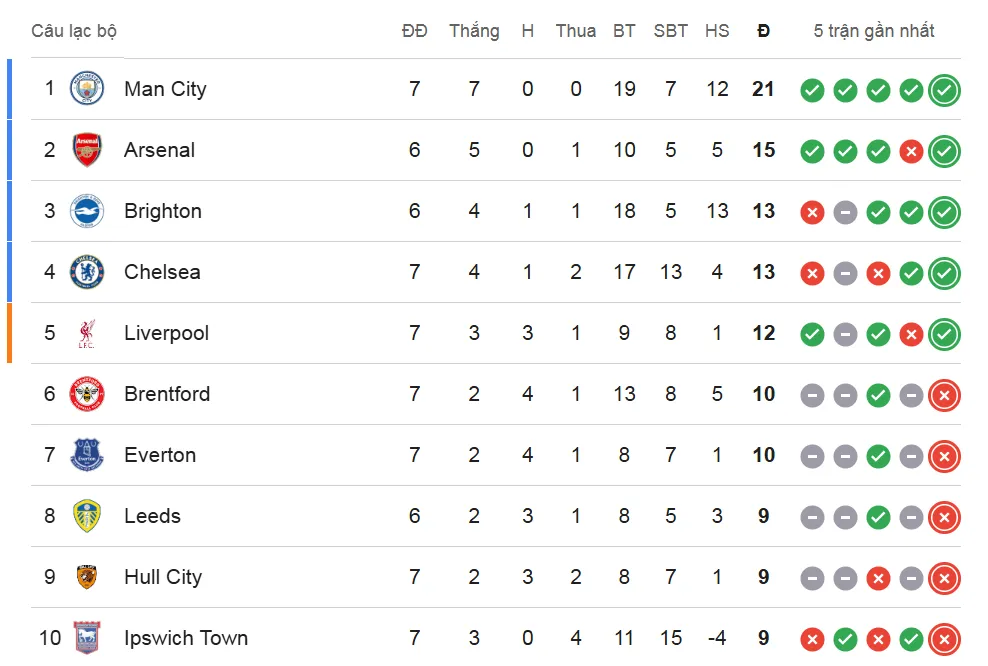Open the Ipswich Town team link
This screenshot has width=988, height=666.
(x=186, y=638)
